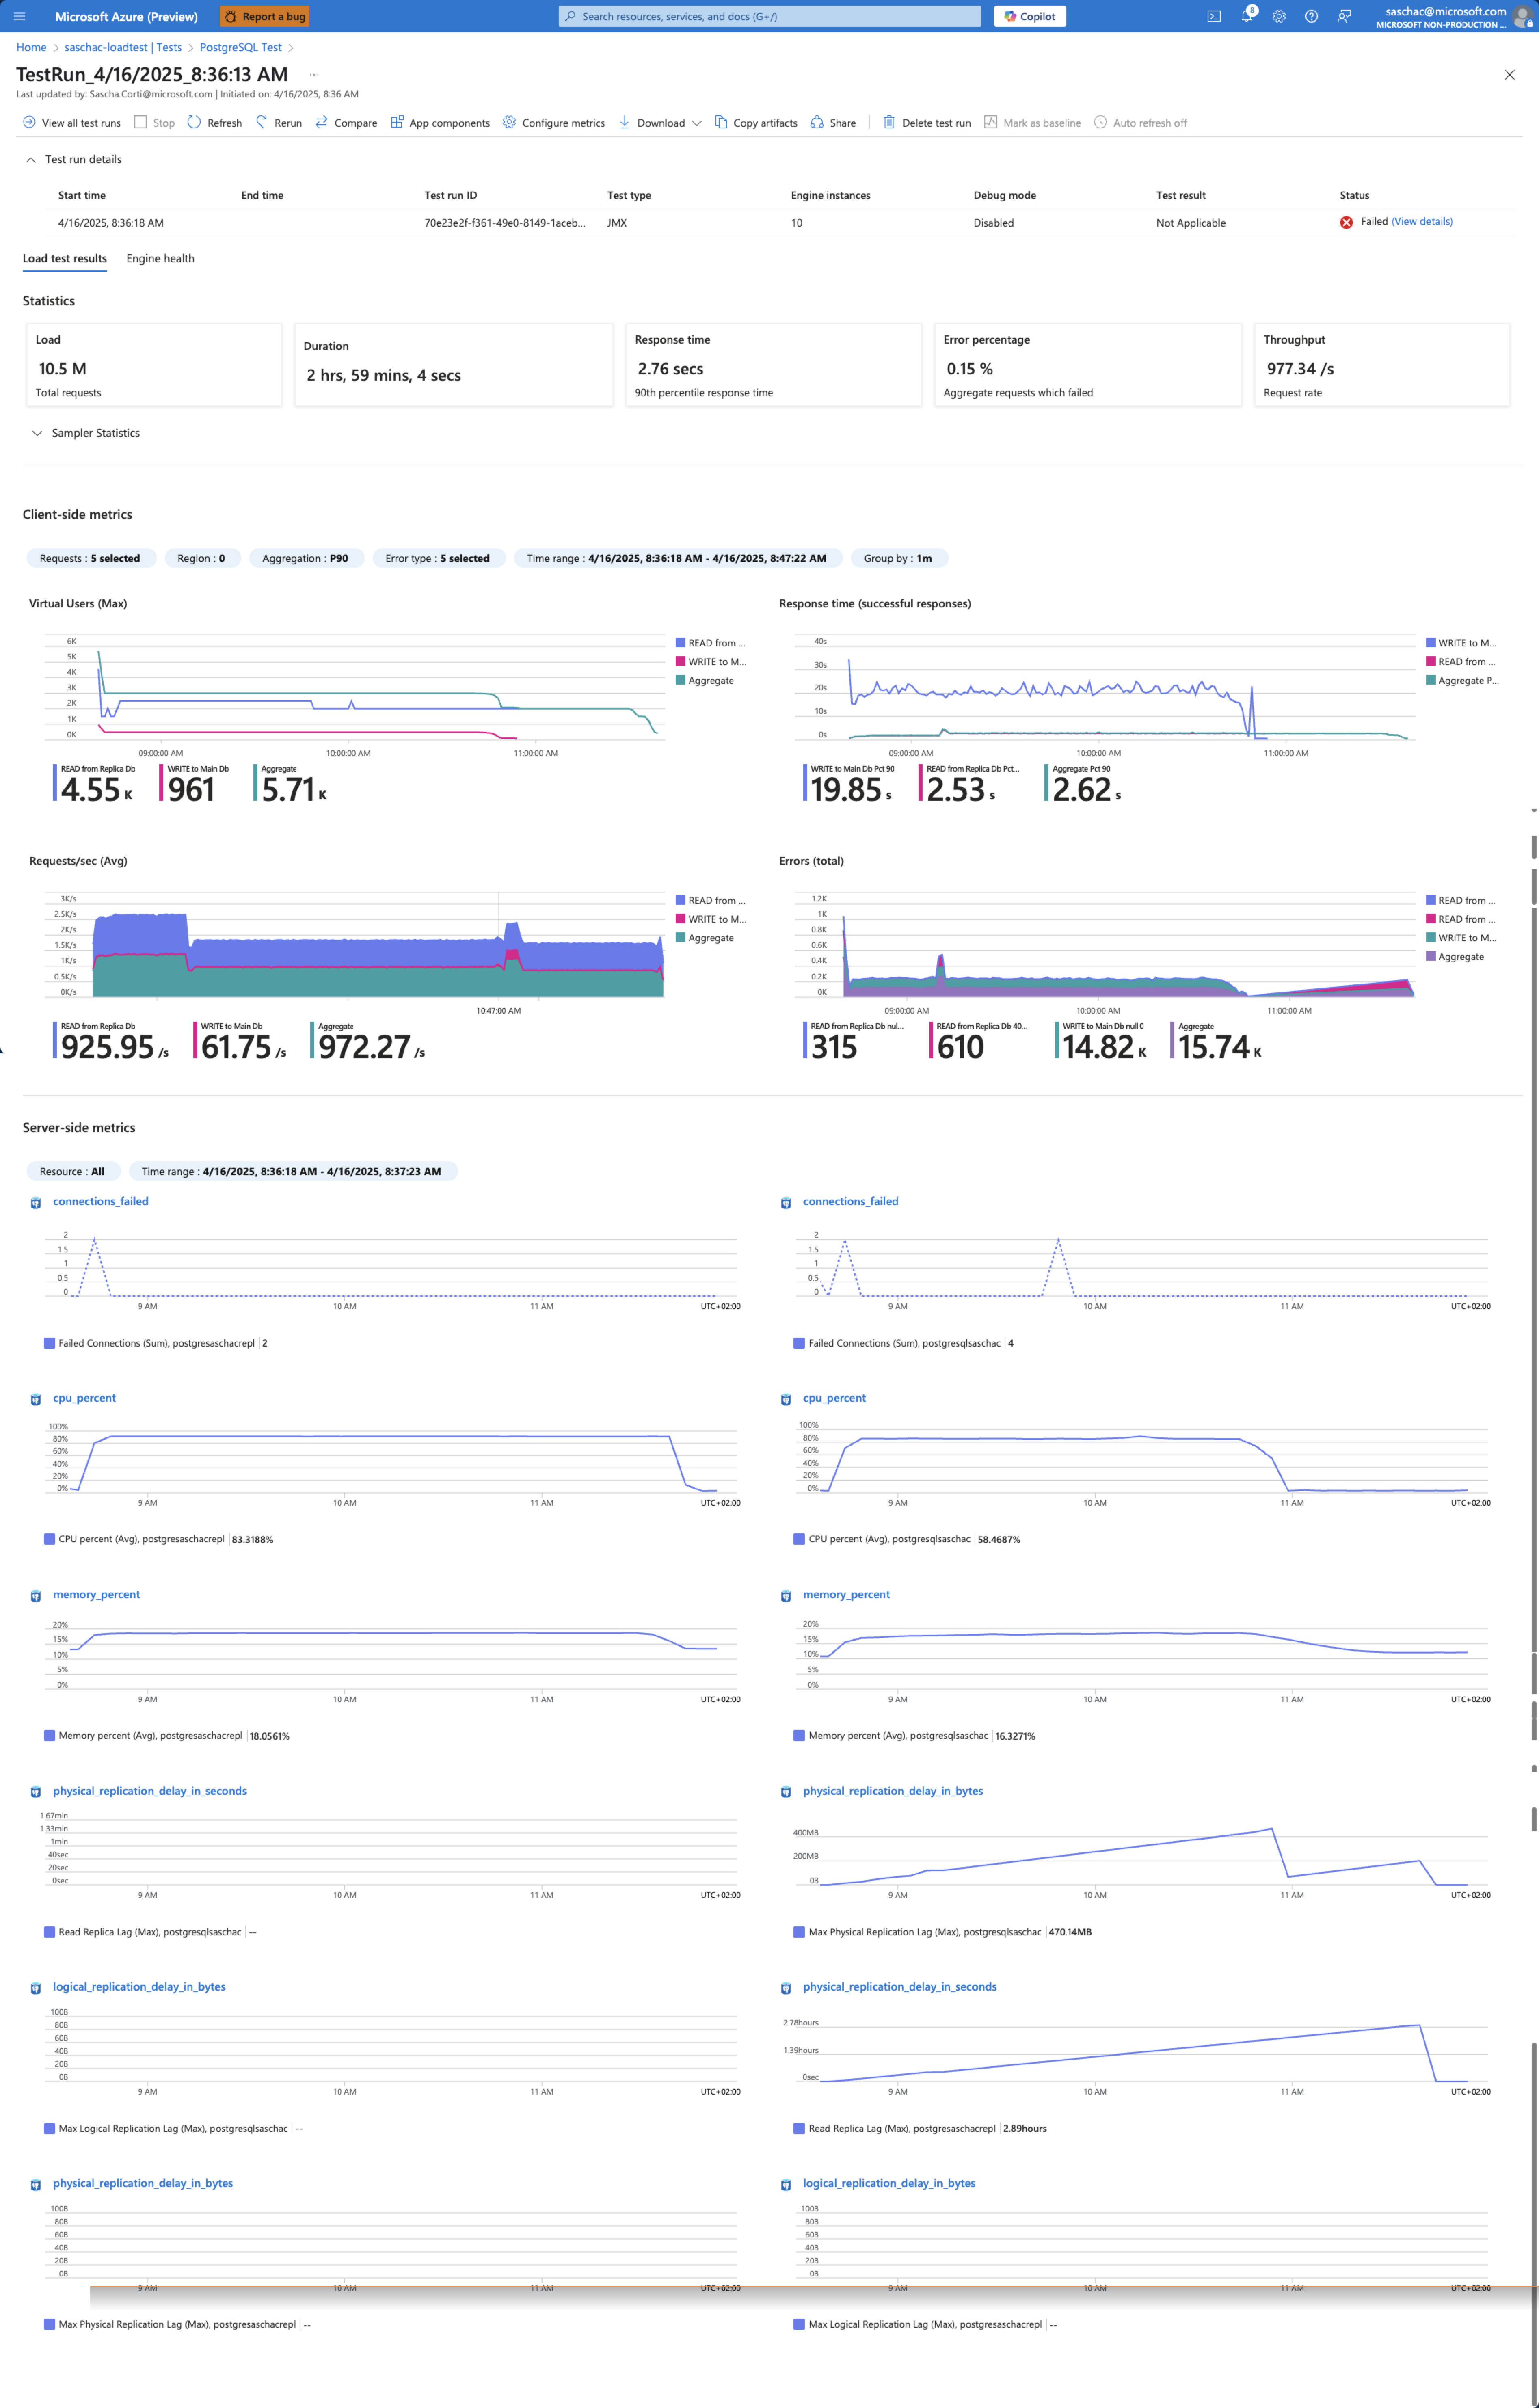Open the help question mark menu
This screenshot has width=1539, height=2408.
tap(1311, 16)
